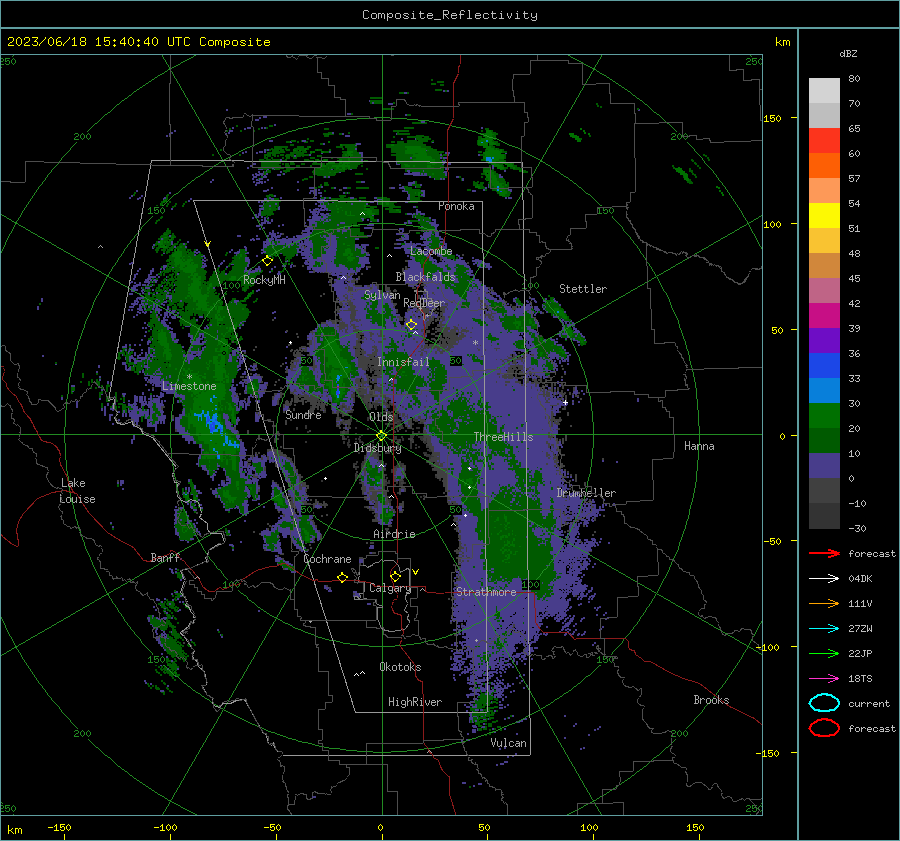Click the Airdrie city label
Viewport: 900px width, 841px height.
[x=394, y=534]
